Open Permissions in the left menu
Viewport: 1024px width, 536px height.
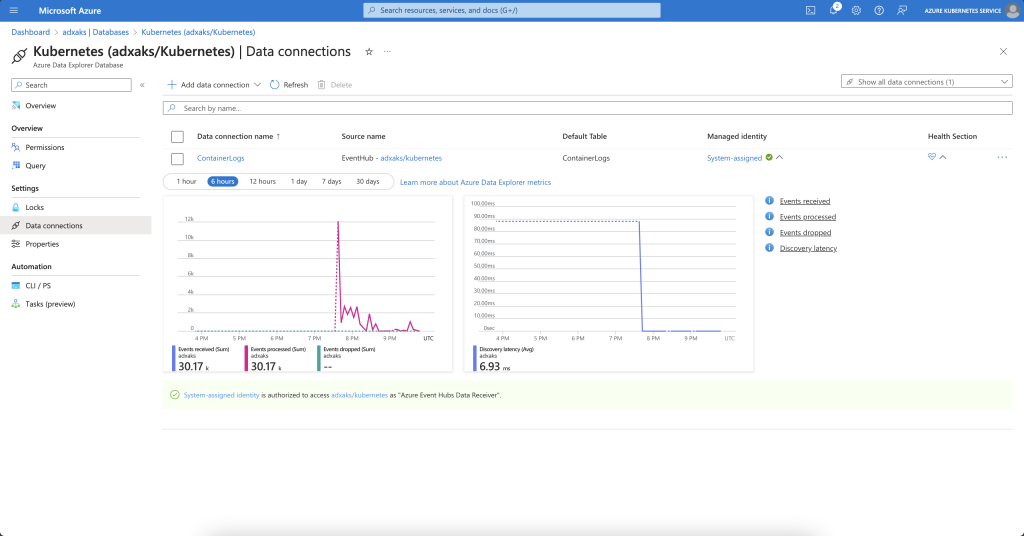click(x=44, y=147)
